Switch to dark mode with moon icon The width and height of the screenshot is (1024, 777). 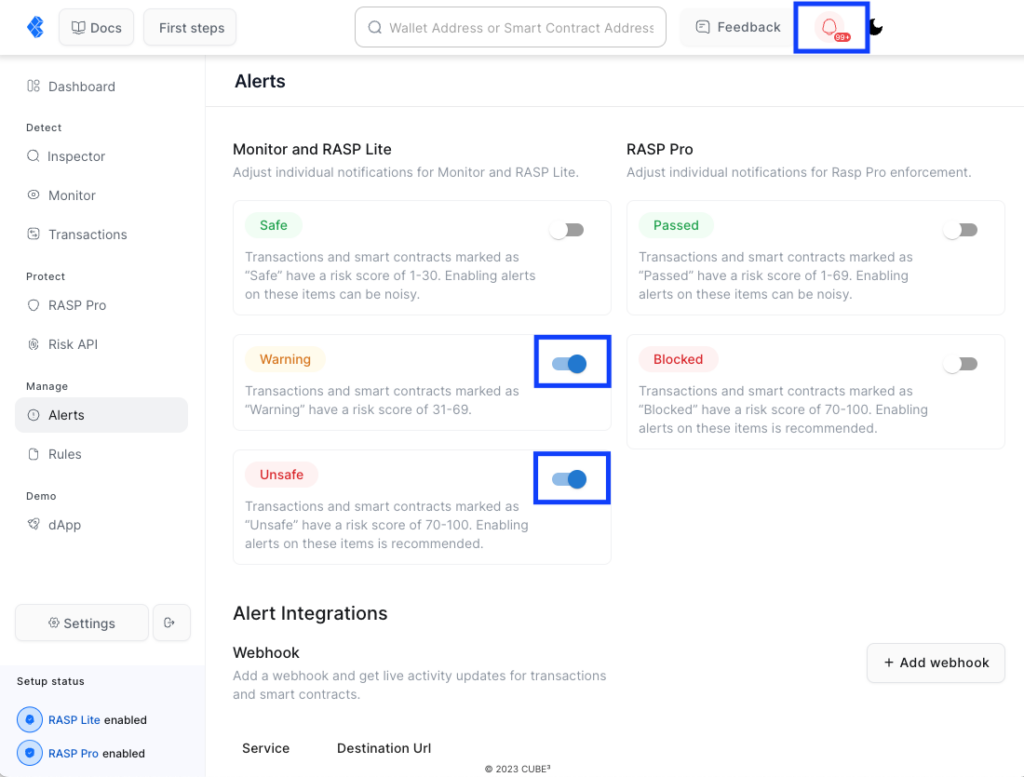876,27
